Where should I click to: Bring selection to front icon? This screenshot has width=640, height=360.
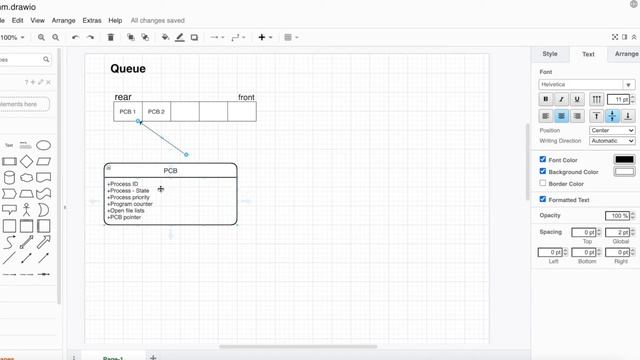pyautogui.click(x=131, y=37)
